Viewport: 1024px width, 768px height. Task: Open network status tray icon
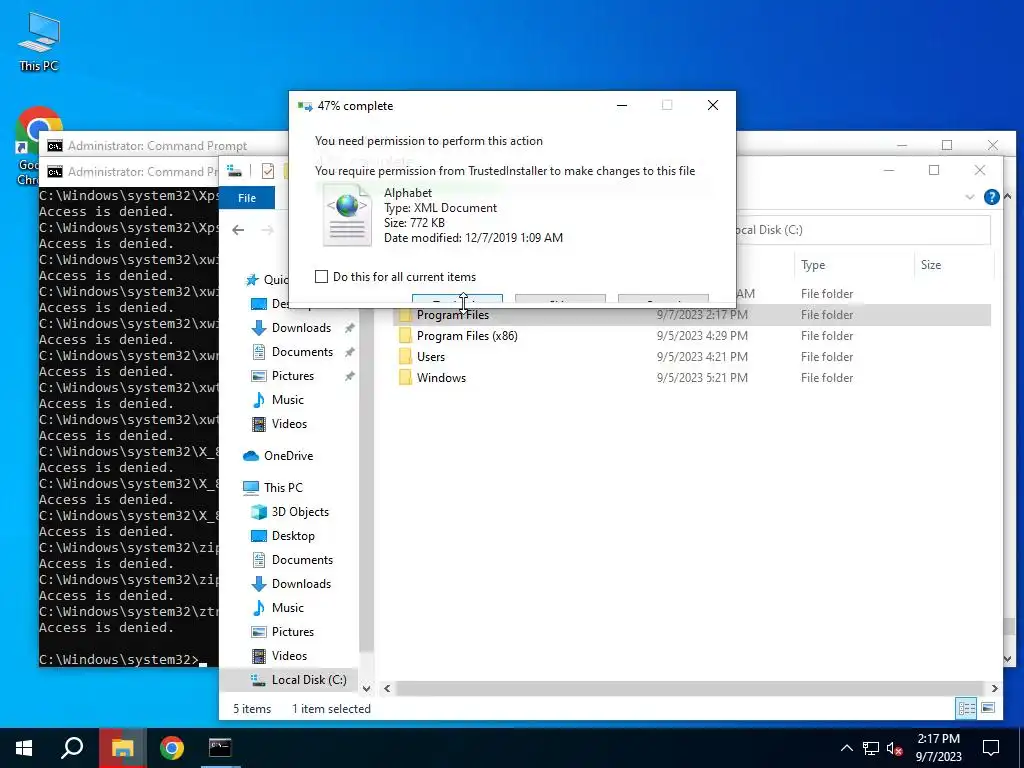click(x=871, y=748)
